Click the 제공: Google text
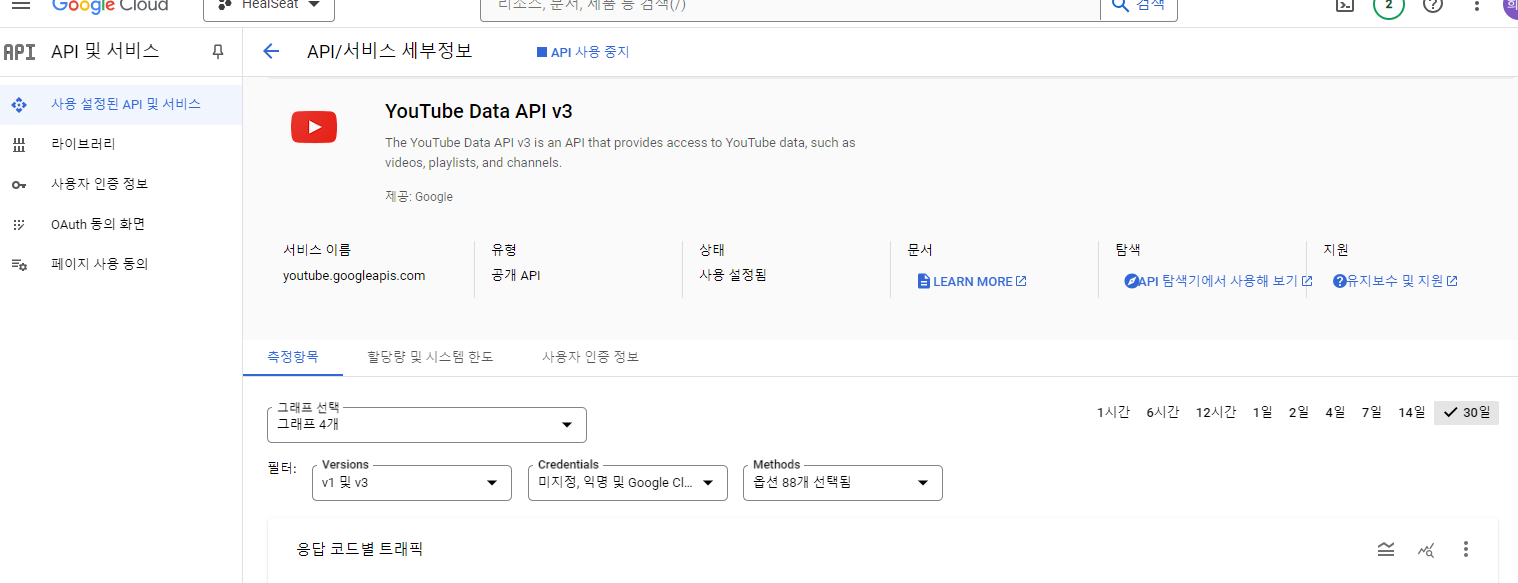Screen dimensions: 1518x583 (x=419, y=197)
